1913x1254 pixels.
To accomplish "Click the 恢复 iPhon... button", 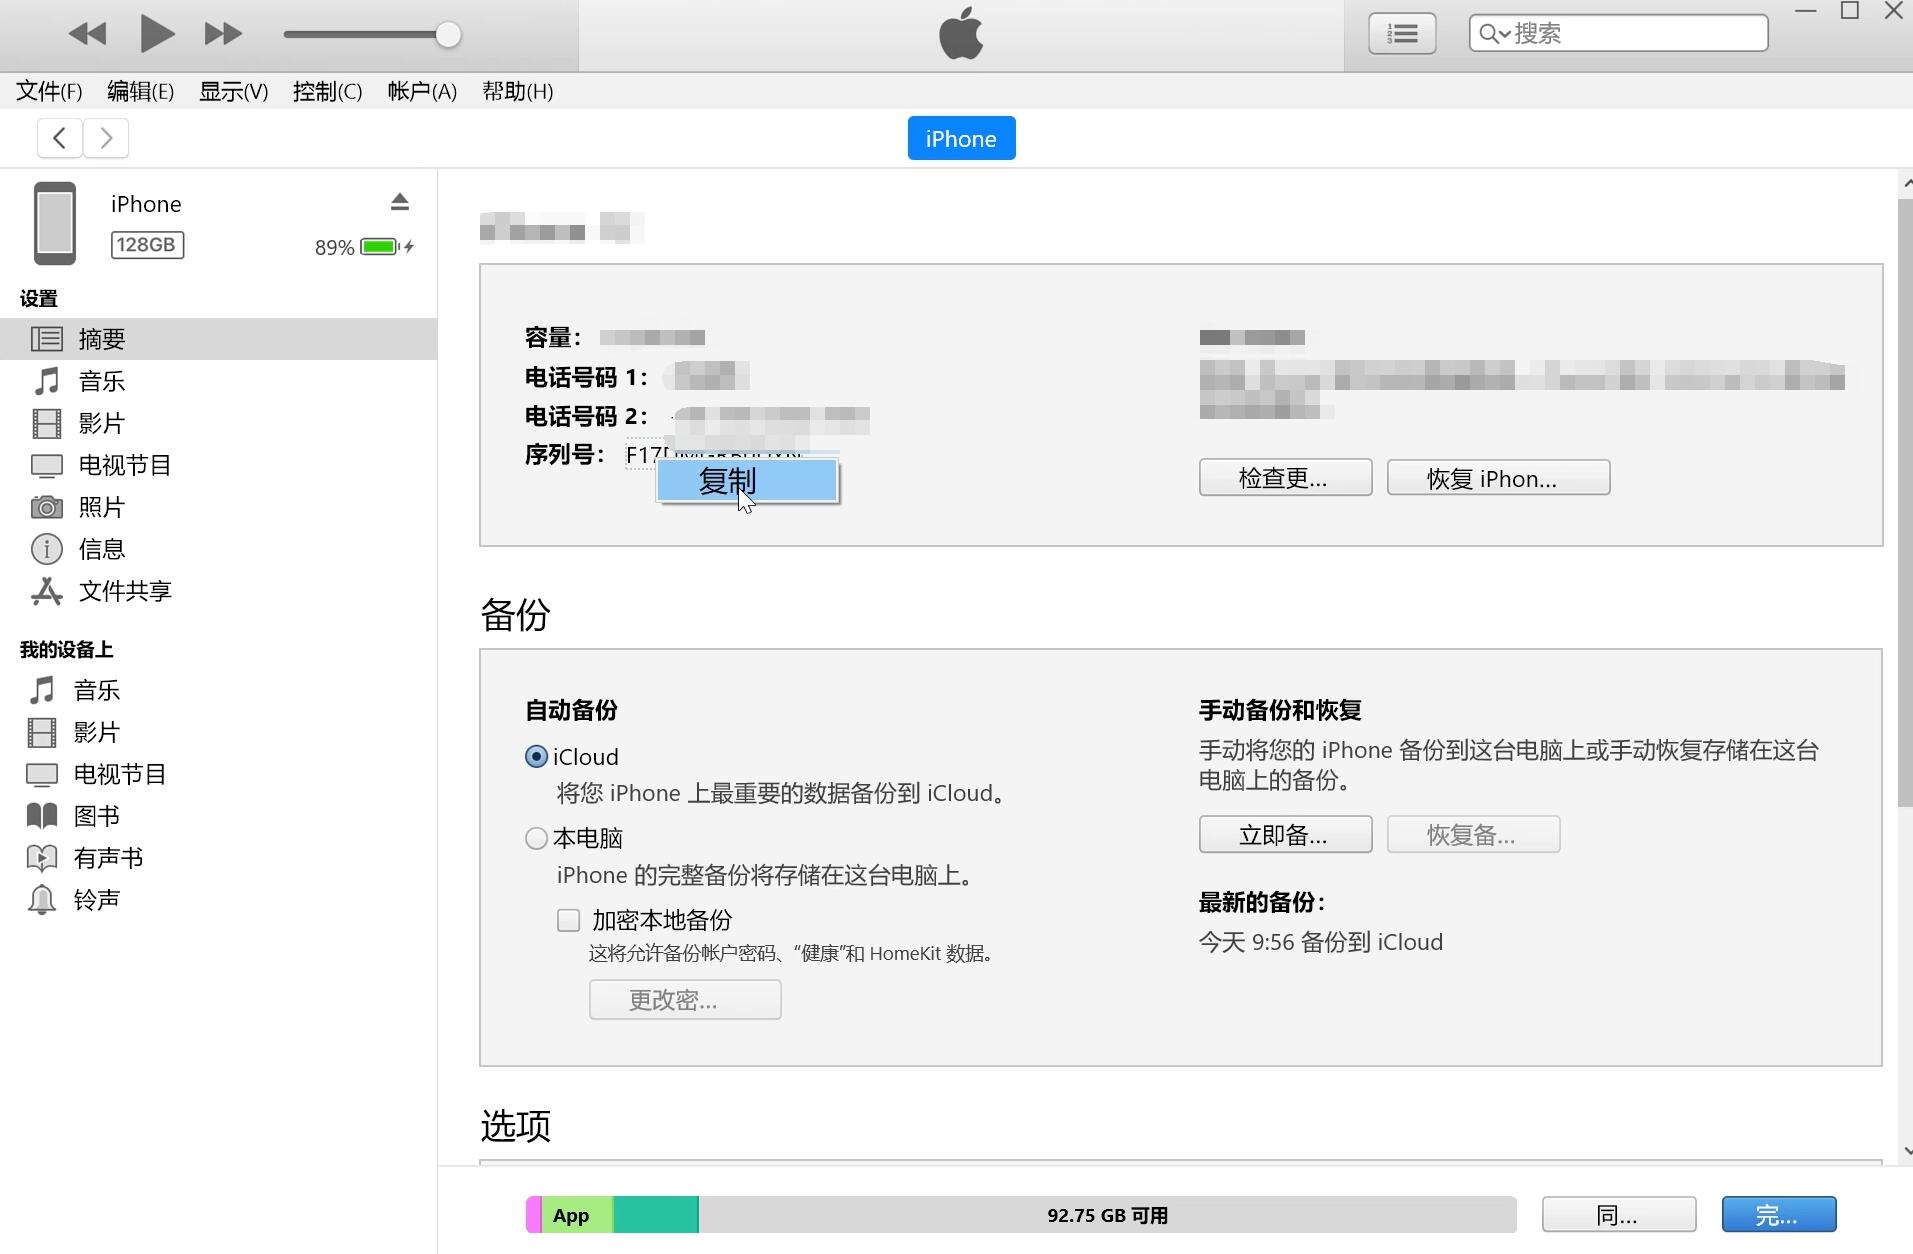I will pos(1498,478).
